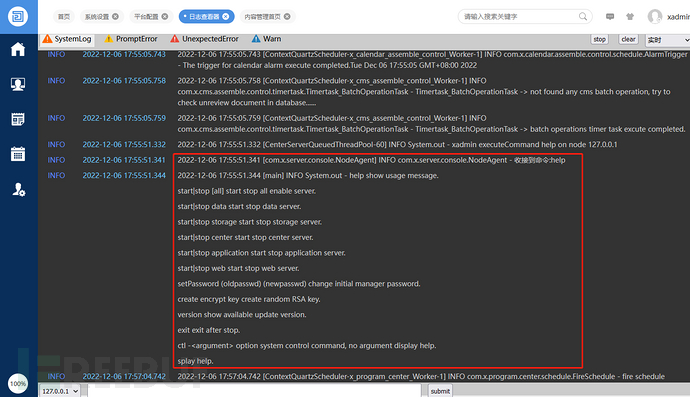Viewport: 690px width, 397px height.
Task: Click the stop button
Action: 599,39
